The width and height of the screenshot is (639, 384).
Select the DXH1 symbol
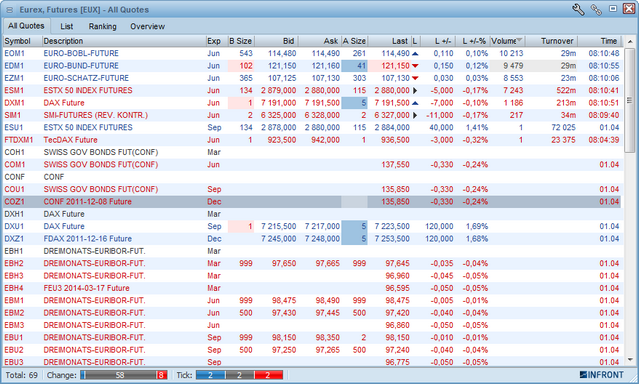[14, 214]
